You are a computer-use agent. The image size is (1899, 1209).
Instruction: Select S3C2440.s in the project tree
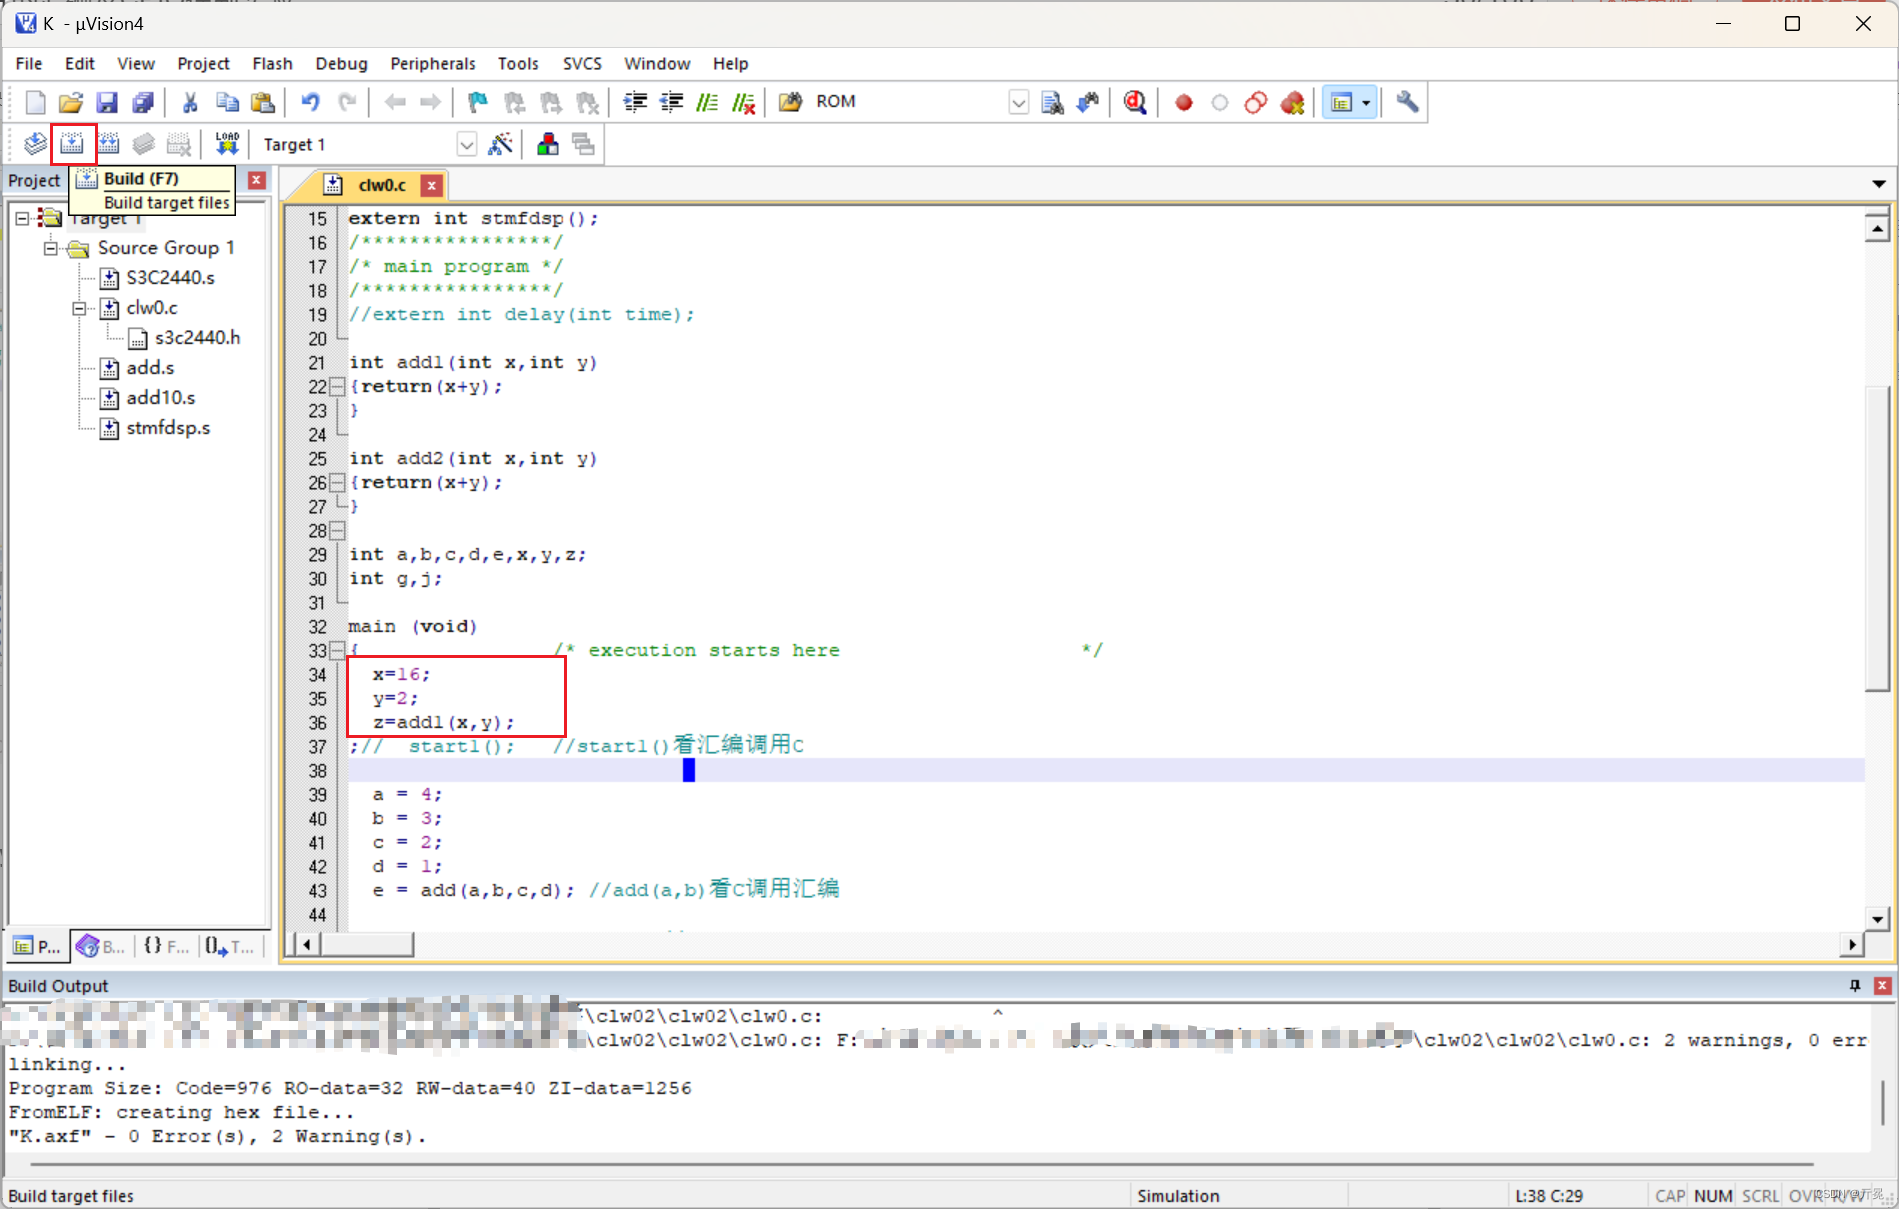click(x=170, y=278)
